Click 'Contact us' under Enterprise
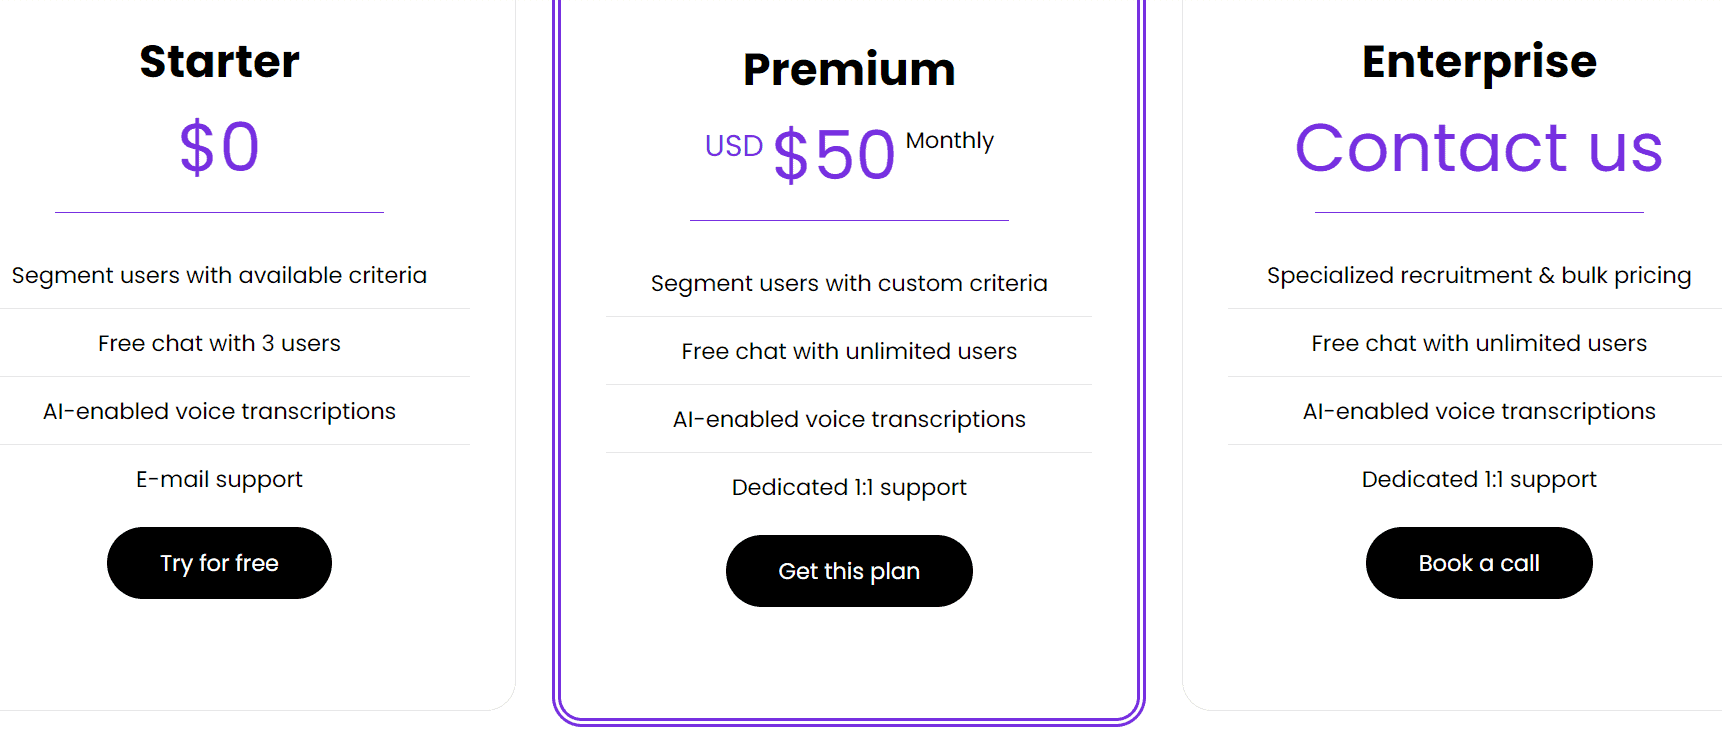 1479,148
